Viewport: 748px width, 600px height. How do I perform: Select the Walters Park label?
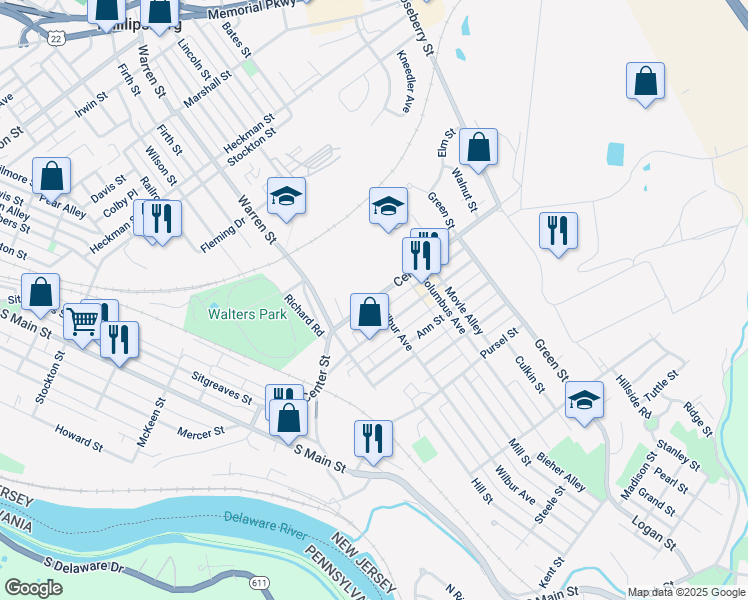pos(247,314)
